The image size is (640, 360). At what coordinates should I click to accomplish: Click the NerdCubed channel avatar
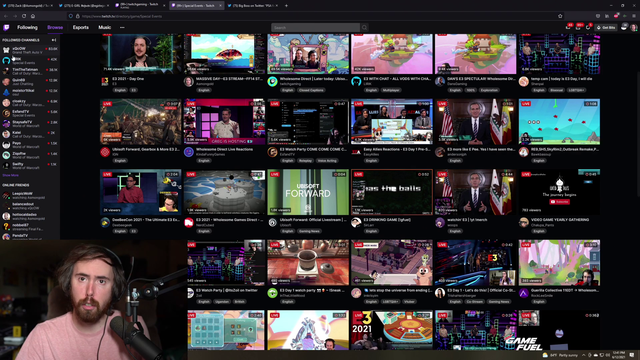click(x=189, y=222)
